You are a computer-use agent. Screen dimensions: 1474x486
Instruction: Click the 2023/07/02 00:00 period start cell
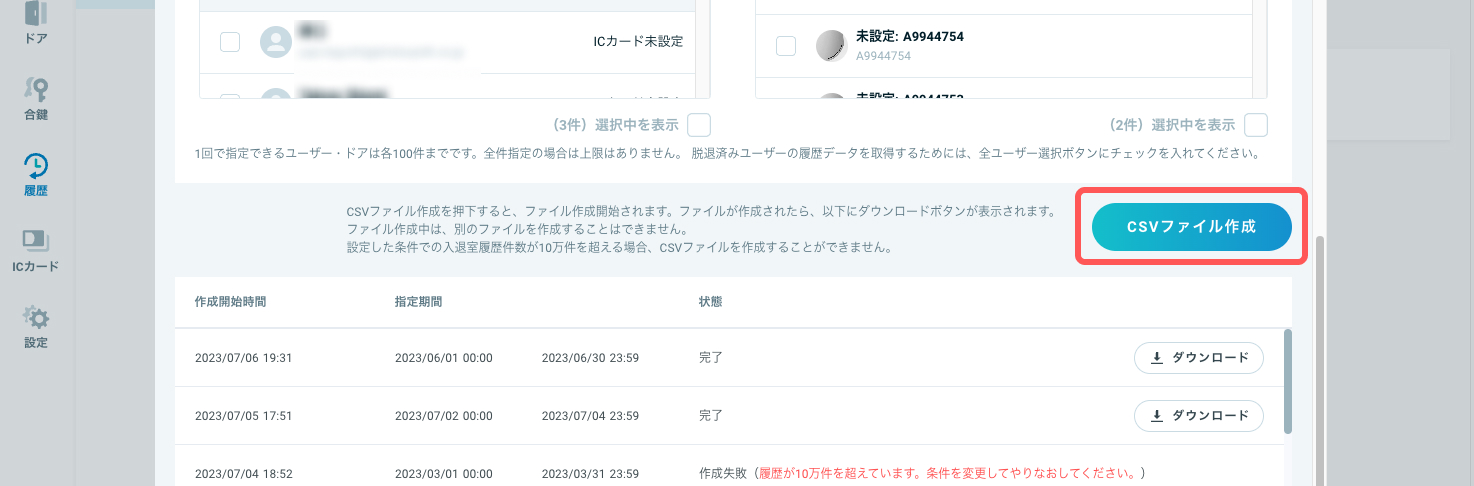tap(444, 416)
